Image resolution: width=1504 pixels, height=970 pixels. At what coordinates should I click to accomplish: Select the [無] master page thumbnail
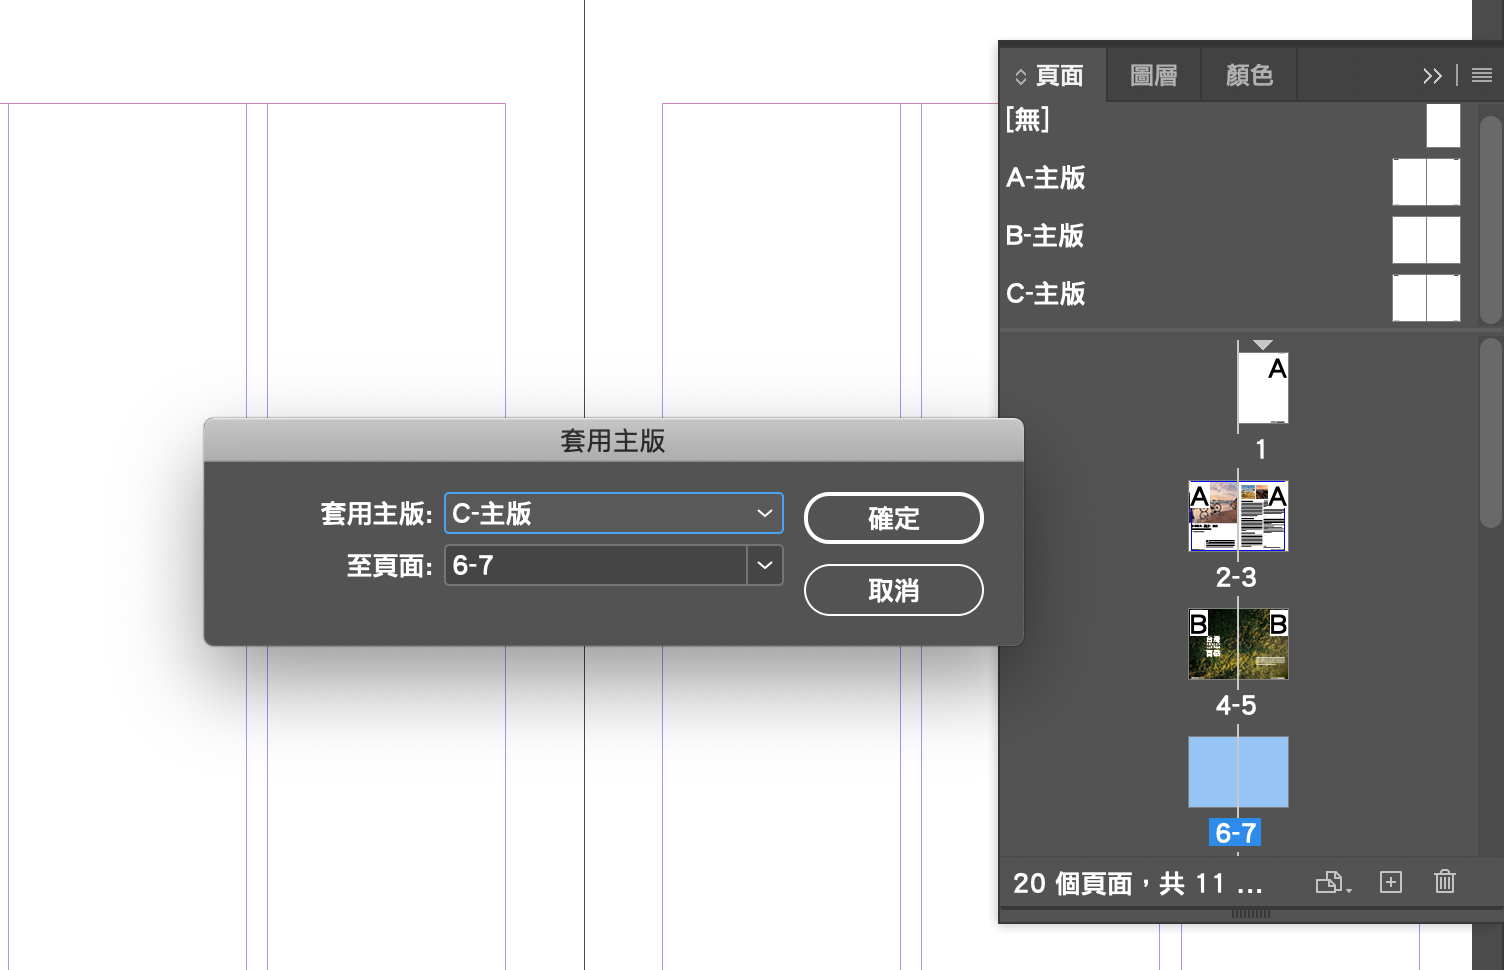pyautogui.click(x=1443, y=126)
